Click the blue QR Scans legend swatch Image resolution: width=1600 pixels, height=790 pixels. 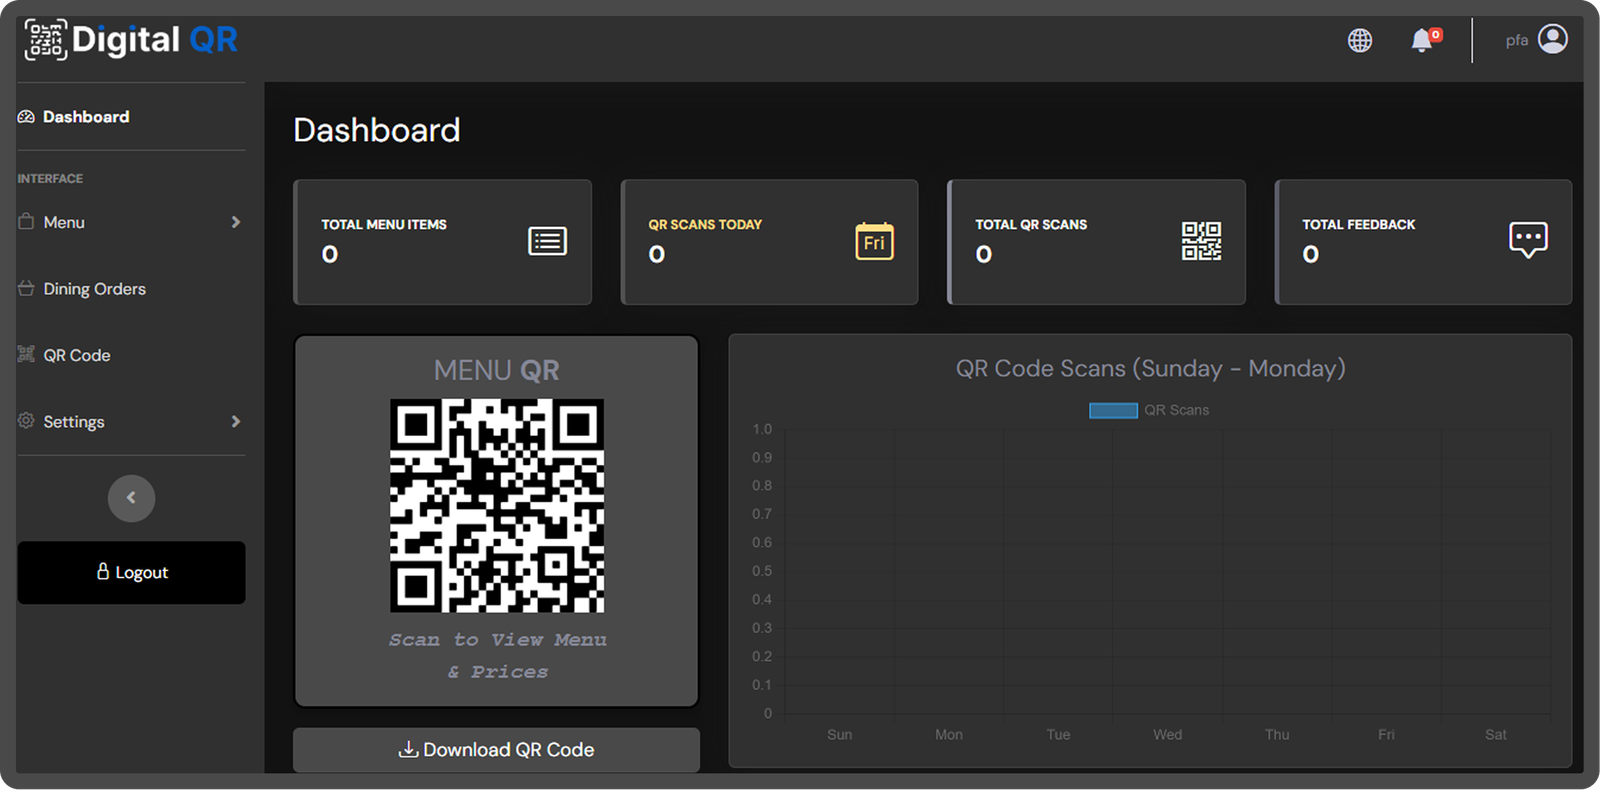1113,410
